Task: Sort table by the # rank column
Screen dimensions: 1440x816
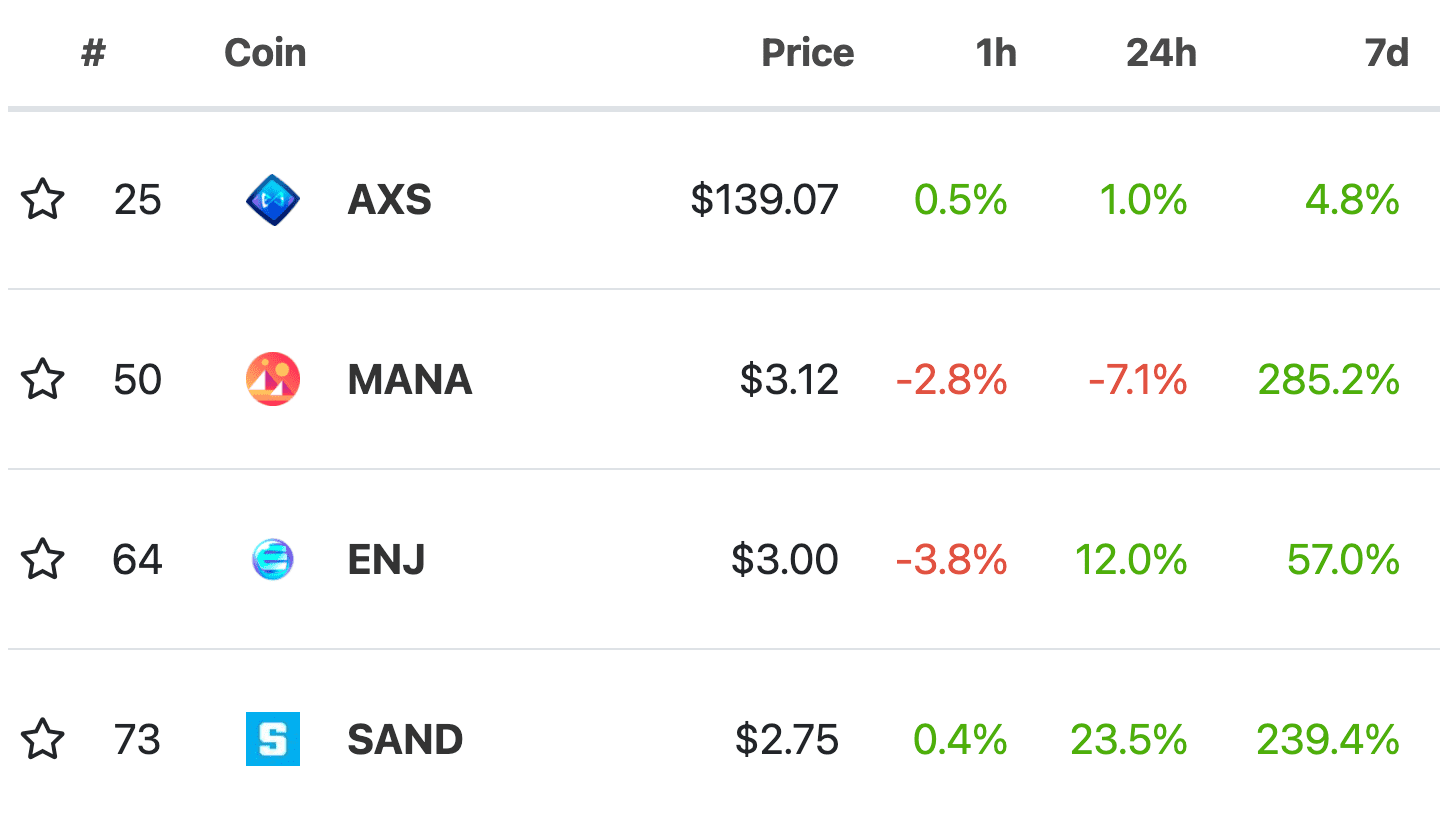Action: [93, 53]
